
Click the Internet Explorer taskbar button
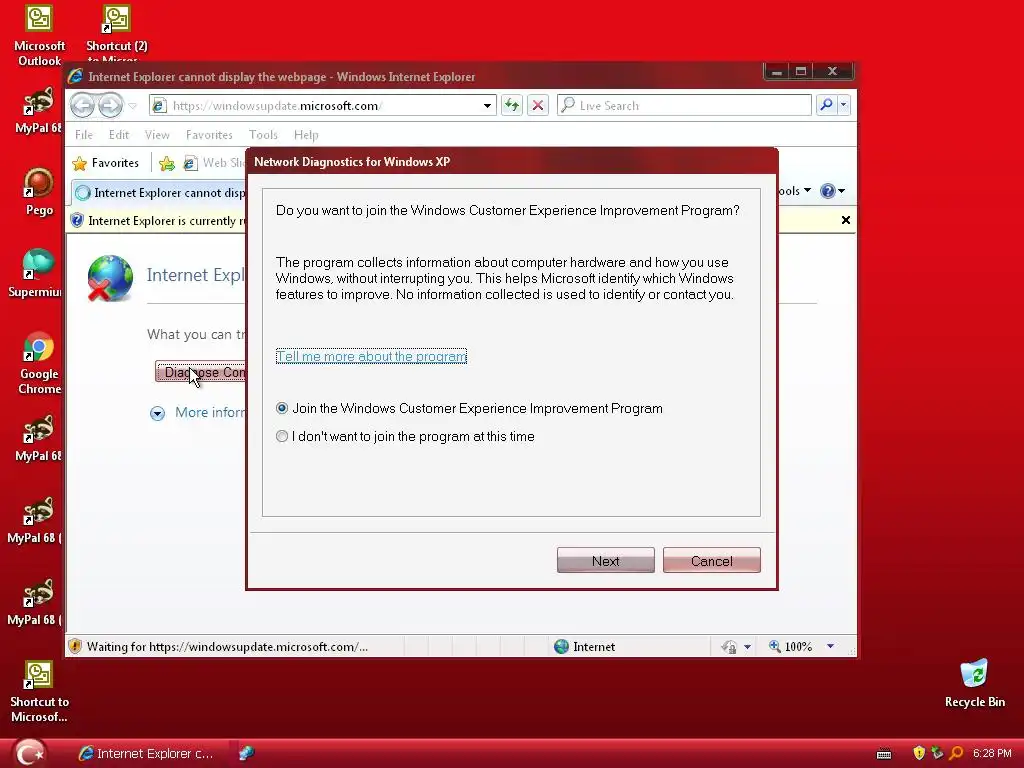147,753
